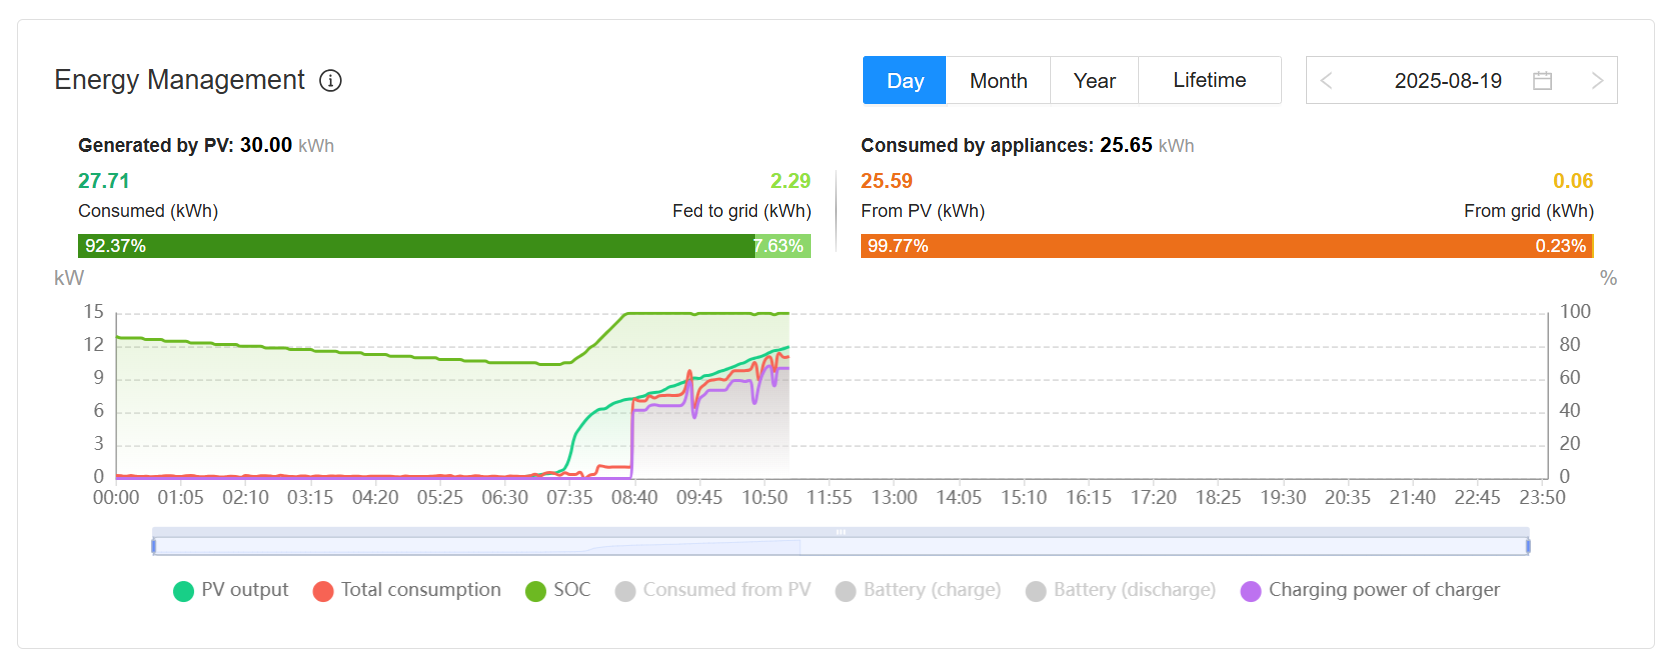
Task: Switch to Month view
Action: coord(998,81)
